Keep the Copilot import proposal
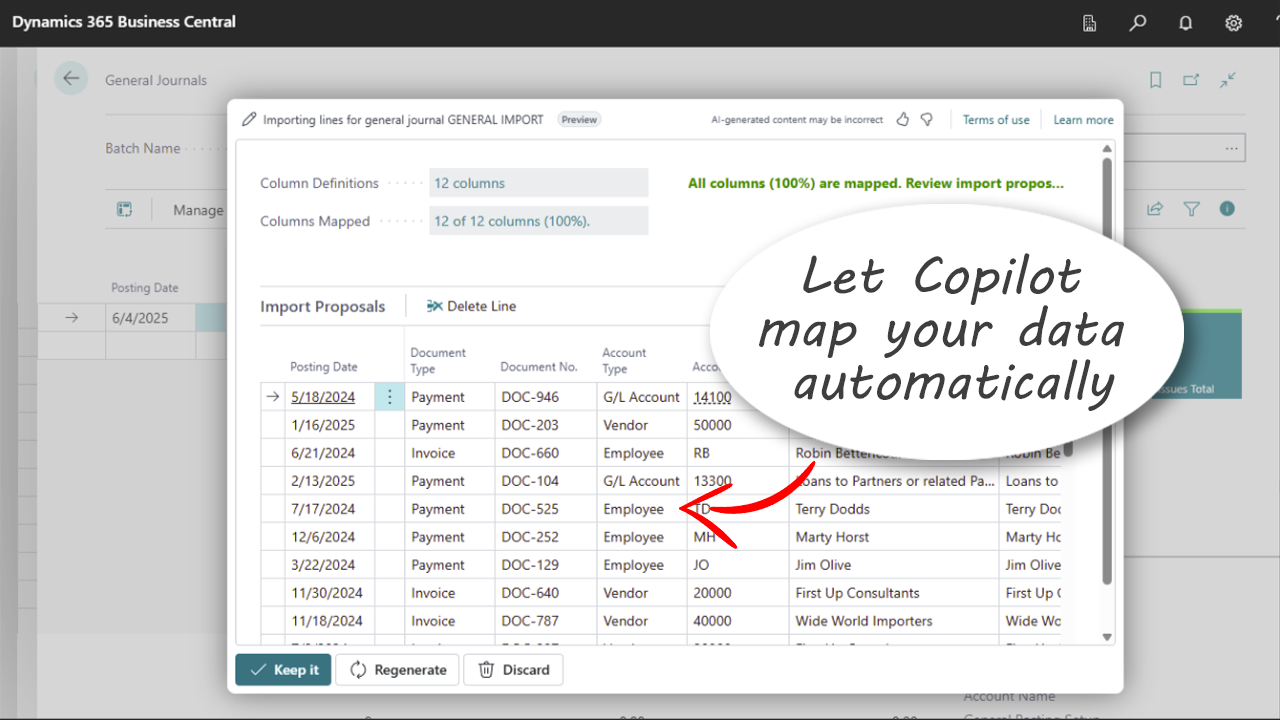The image size is (1280, 720). pos(283,670)
